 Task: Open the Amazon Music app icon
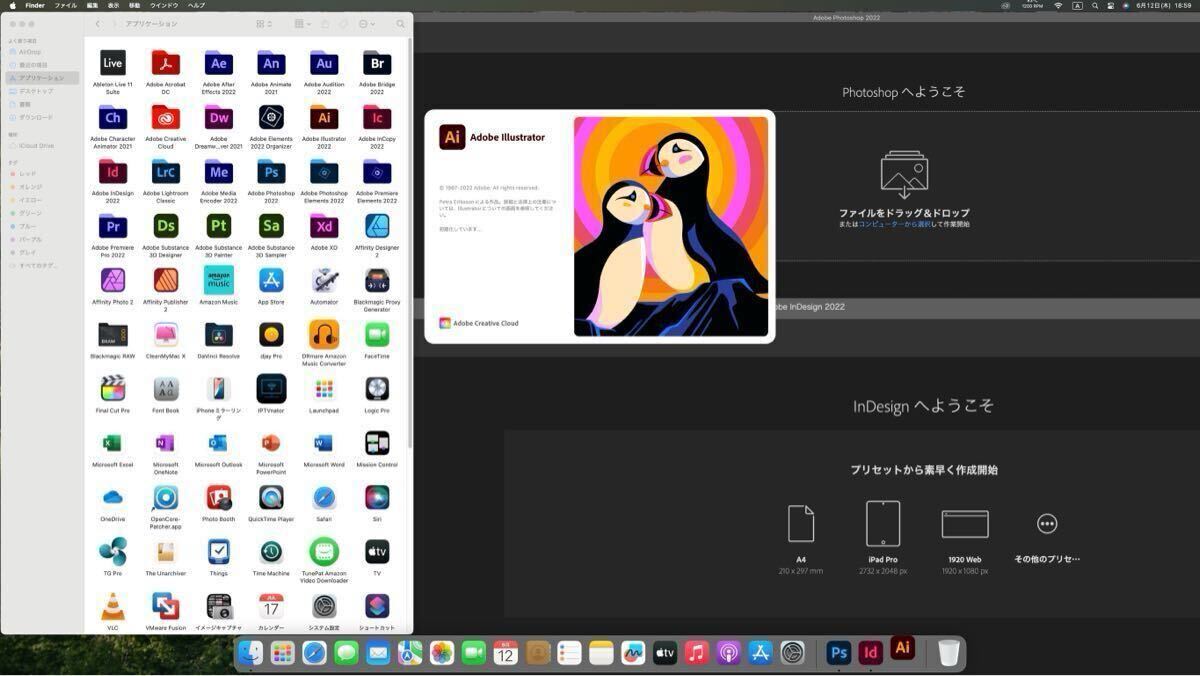pos(218,280)
